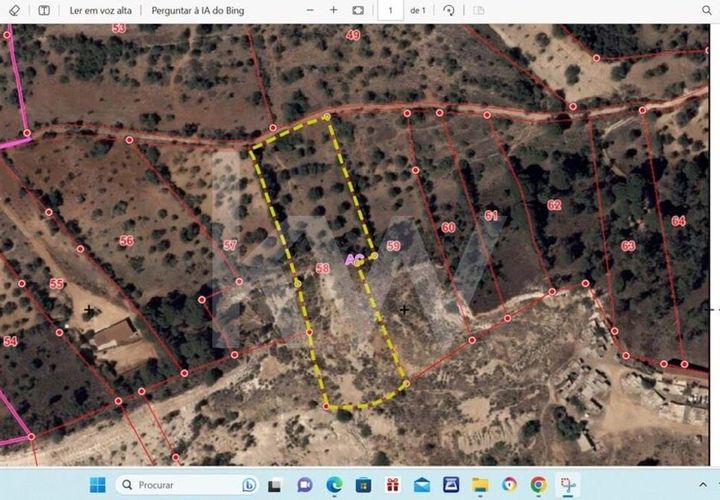Click the 'de 1' page count text
The width and height of the screenshot is (720, 500).
coord(418,10)
